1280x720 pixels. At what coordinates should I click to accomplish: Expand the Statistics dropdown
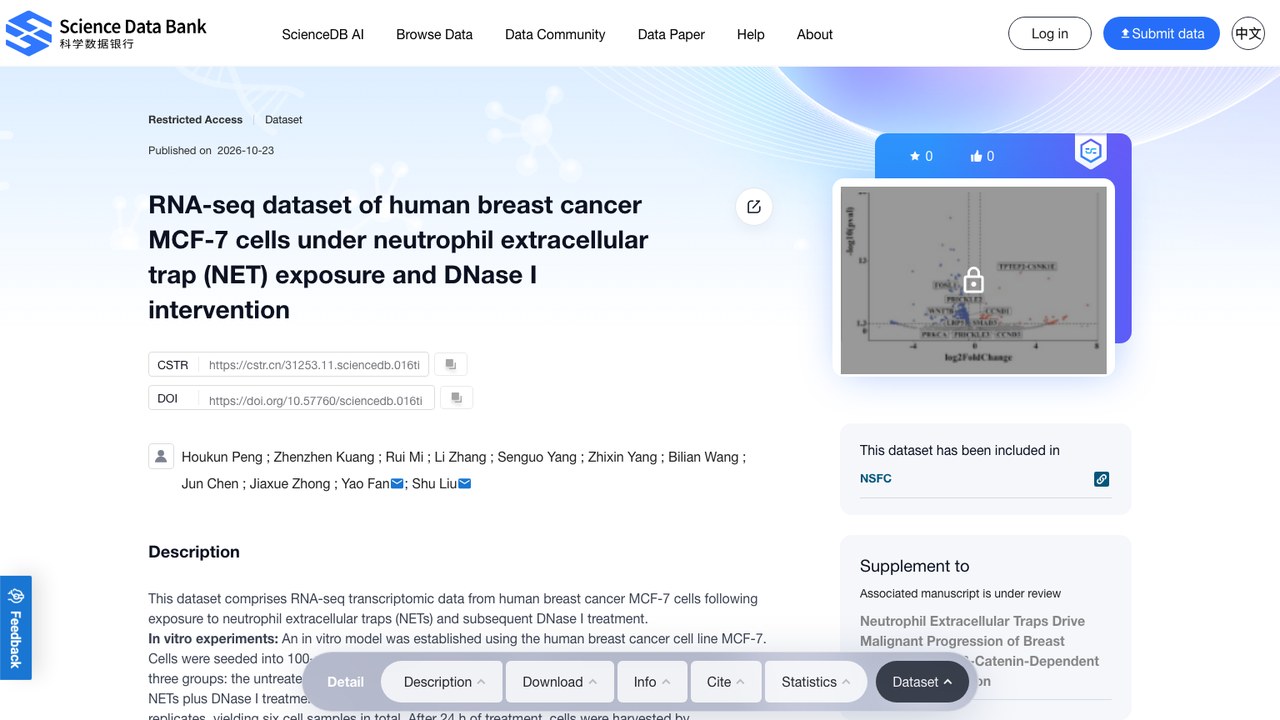[x=817, y=682]
